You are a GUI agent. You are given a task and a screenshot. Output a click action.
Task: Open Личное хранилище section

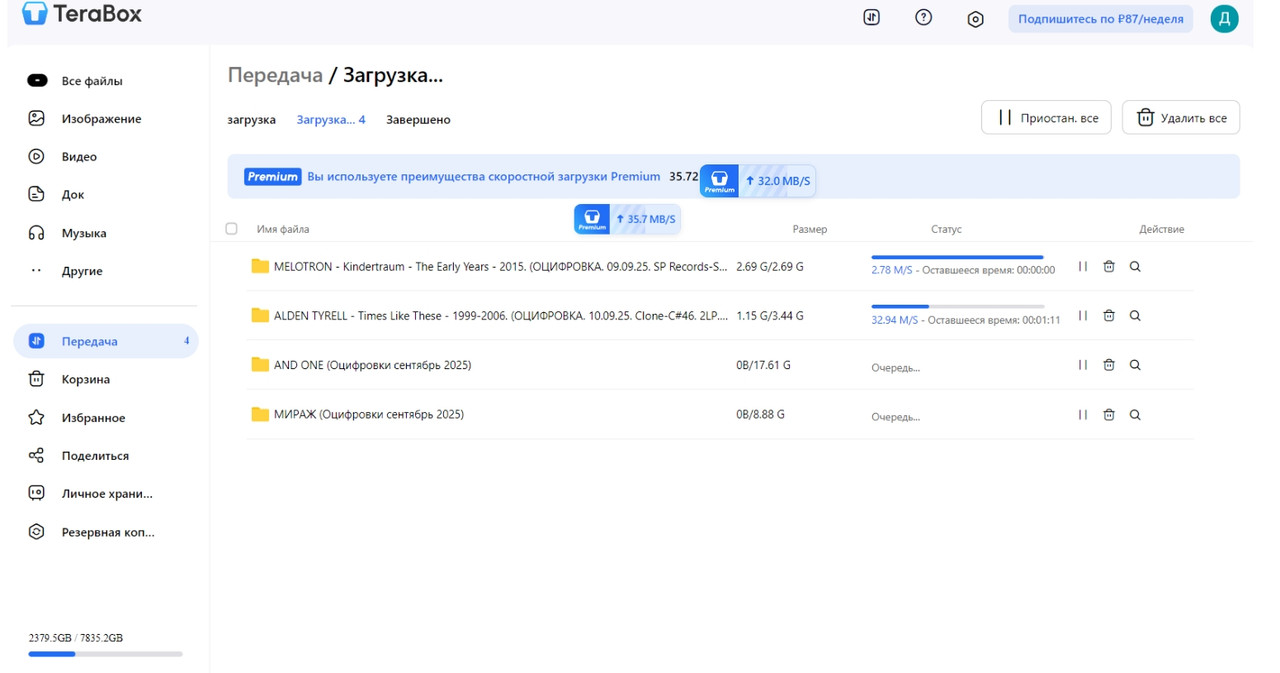coord(105,494)
